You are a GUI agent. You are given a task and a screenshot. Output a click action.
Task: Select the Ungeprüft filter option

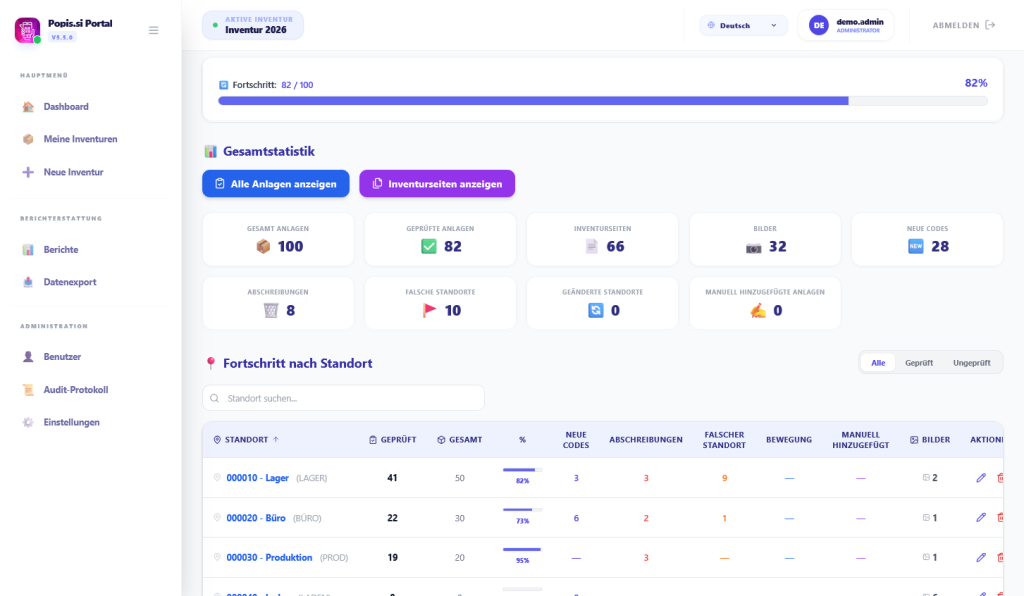(971, 363)
